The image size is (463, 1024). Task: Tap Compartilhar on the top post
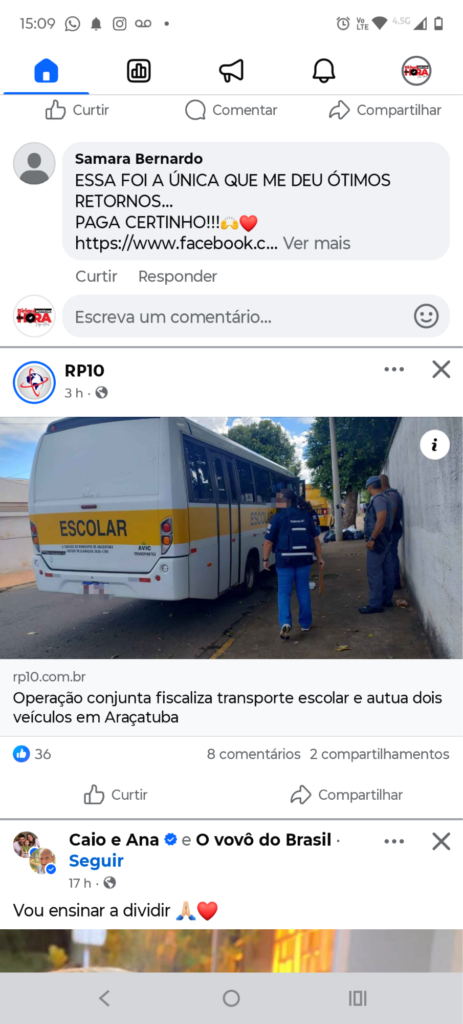385,110
